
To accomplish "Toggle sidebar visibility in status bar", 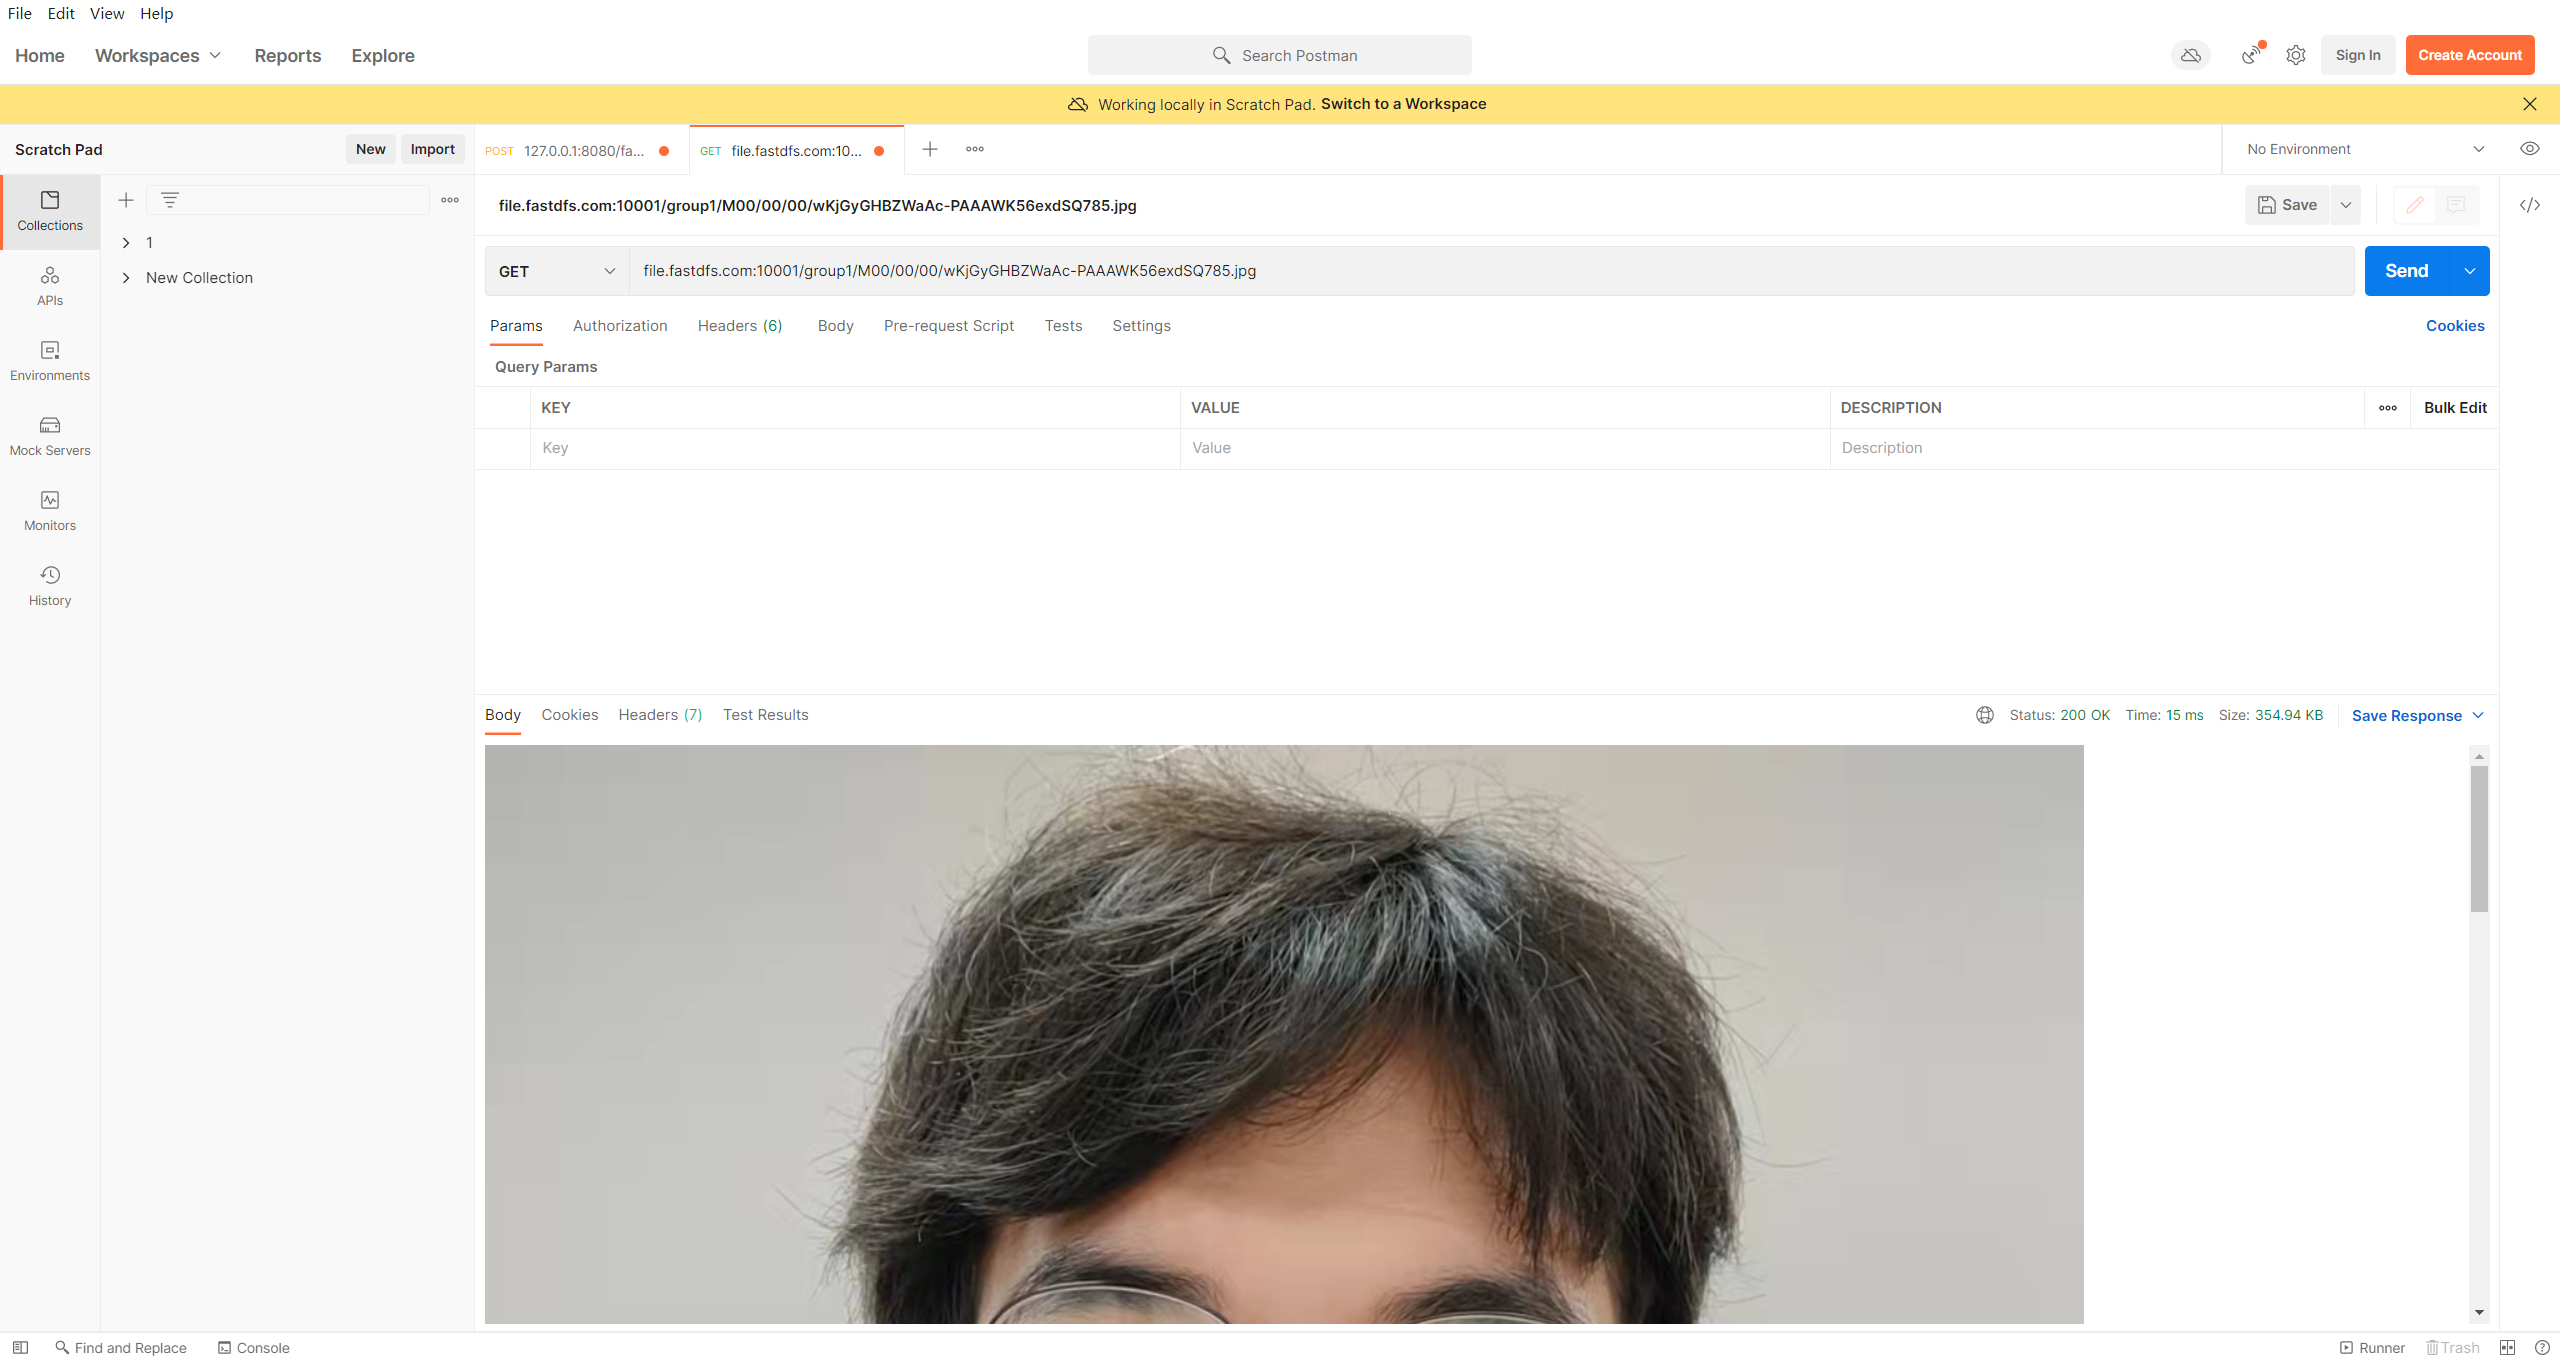I will click(20, 1347).
